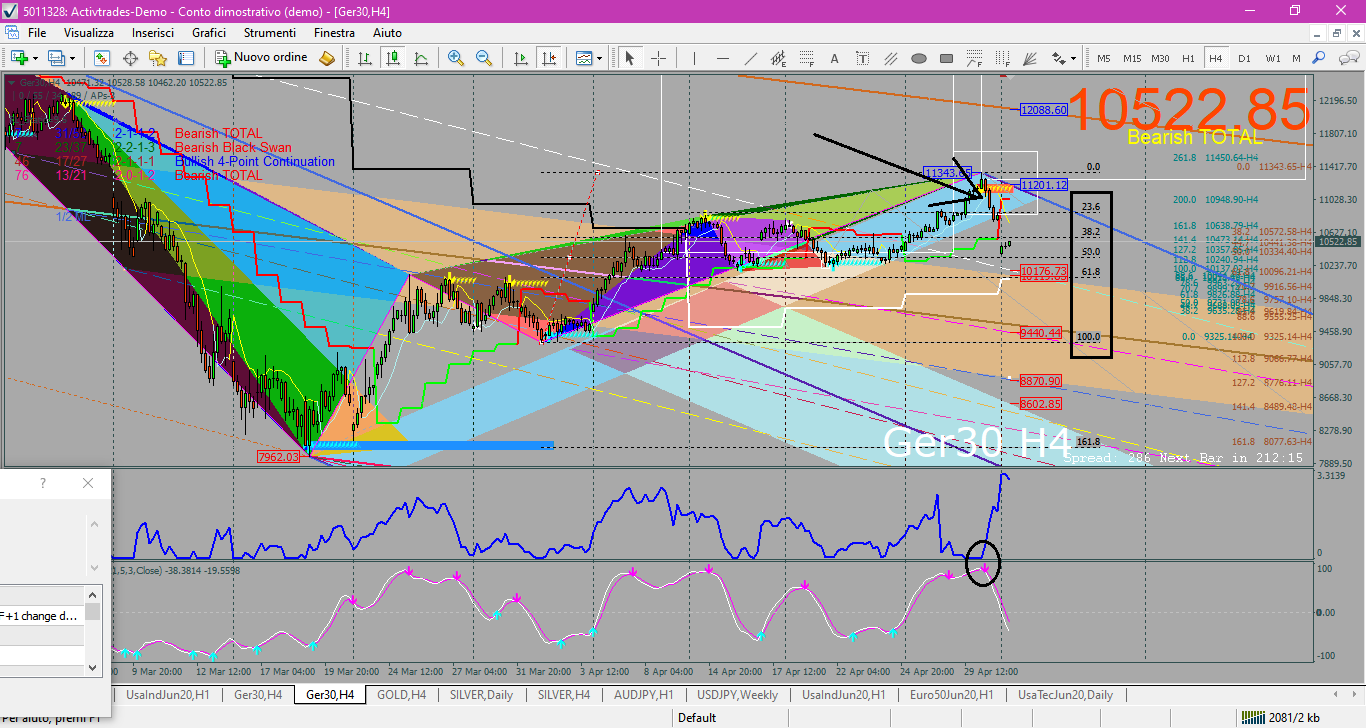Toggle auto scroll chart icon
Viewport: 1366px width, 728px height.
(521, 58)
